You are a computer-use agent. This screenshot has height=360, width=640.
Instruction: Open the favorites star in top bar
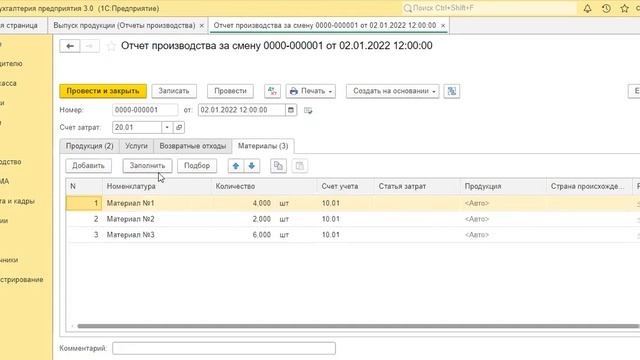624,8
